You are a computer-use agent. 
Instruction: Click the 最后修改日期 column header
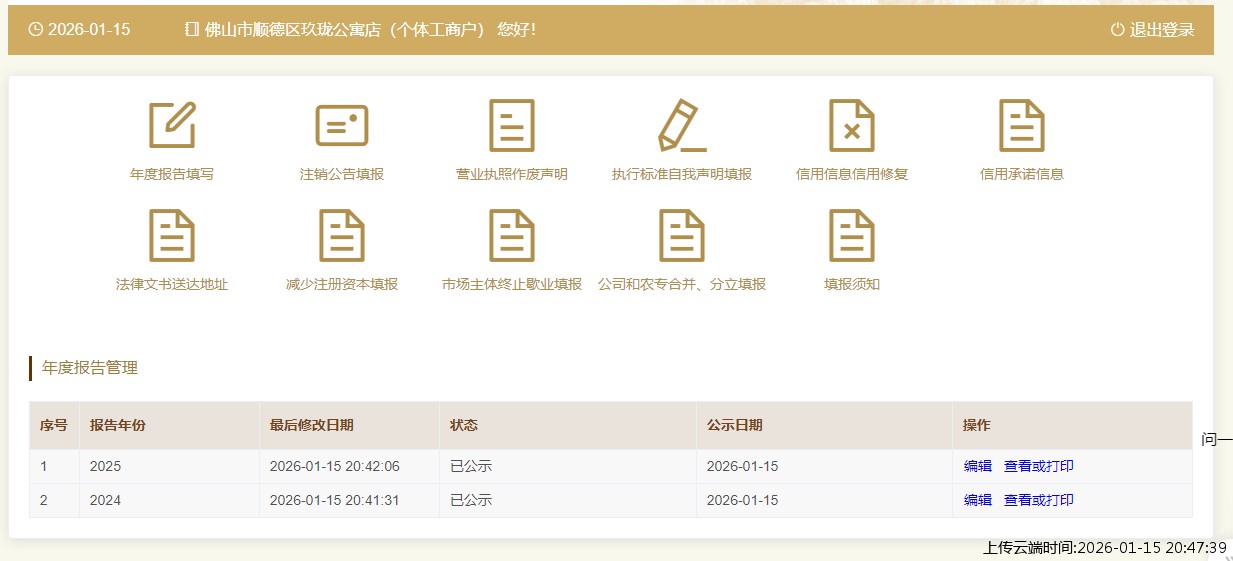311,425
